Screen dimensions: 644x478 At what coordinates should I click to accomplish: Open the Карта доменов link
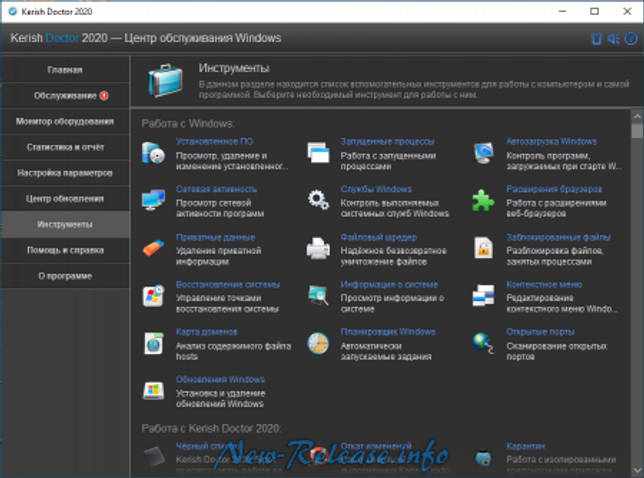pyautogui.click(x=207, y=332)
